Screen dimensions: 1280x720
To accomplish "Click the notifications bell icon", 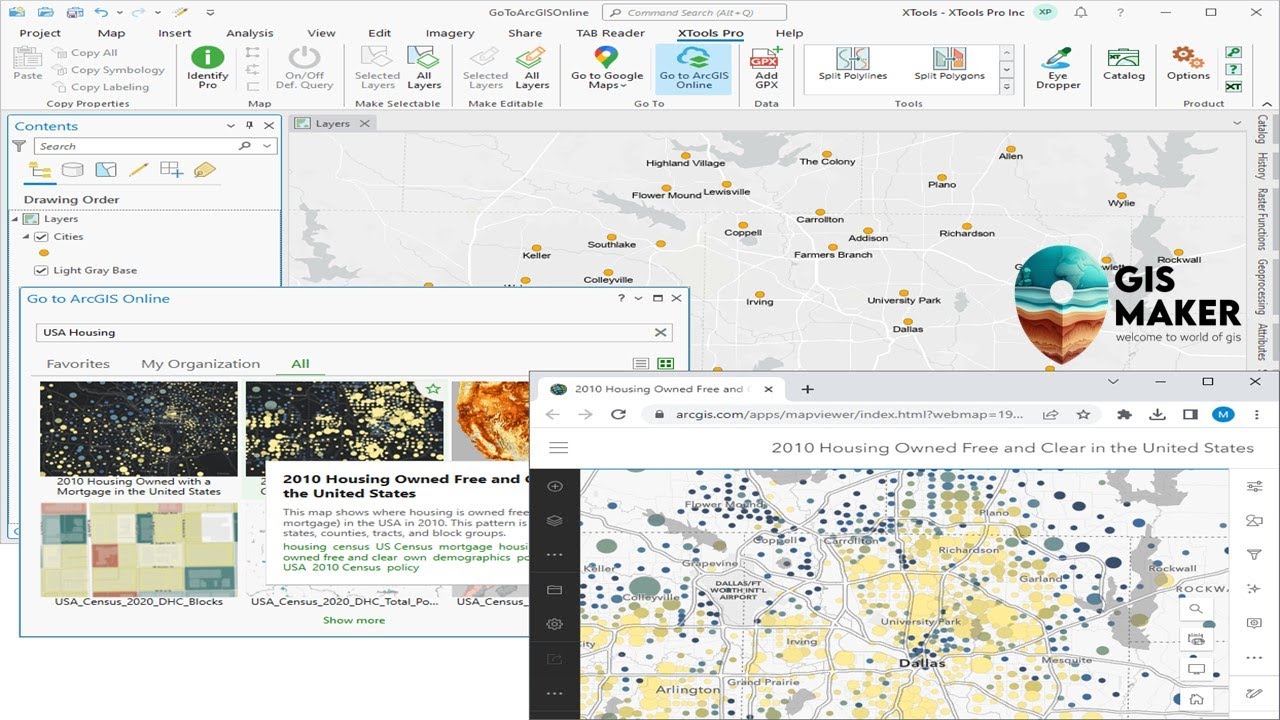I will (1081, 13).
